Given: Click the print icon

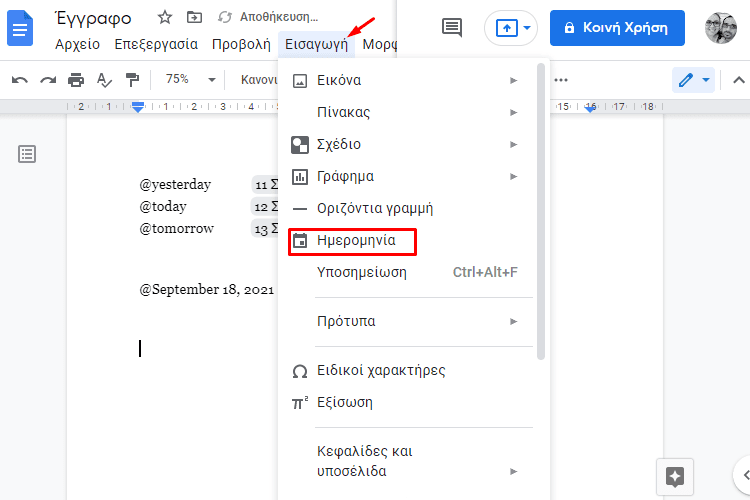Looking at the screenshot, I should (76, 80).
